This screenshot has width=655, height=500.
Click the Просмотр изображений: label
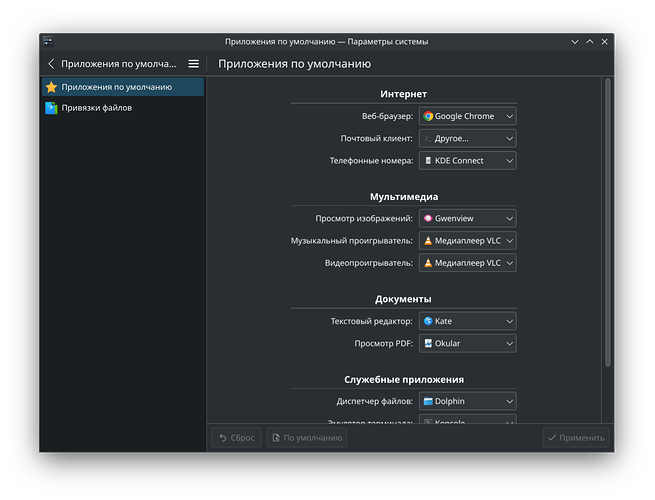(364, 218)
